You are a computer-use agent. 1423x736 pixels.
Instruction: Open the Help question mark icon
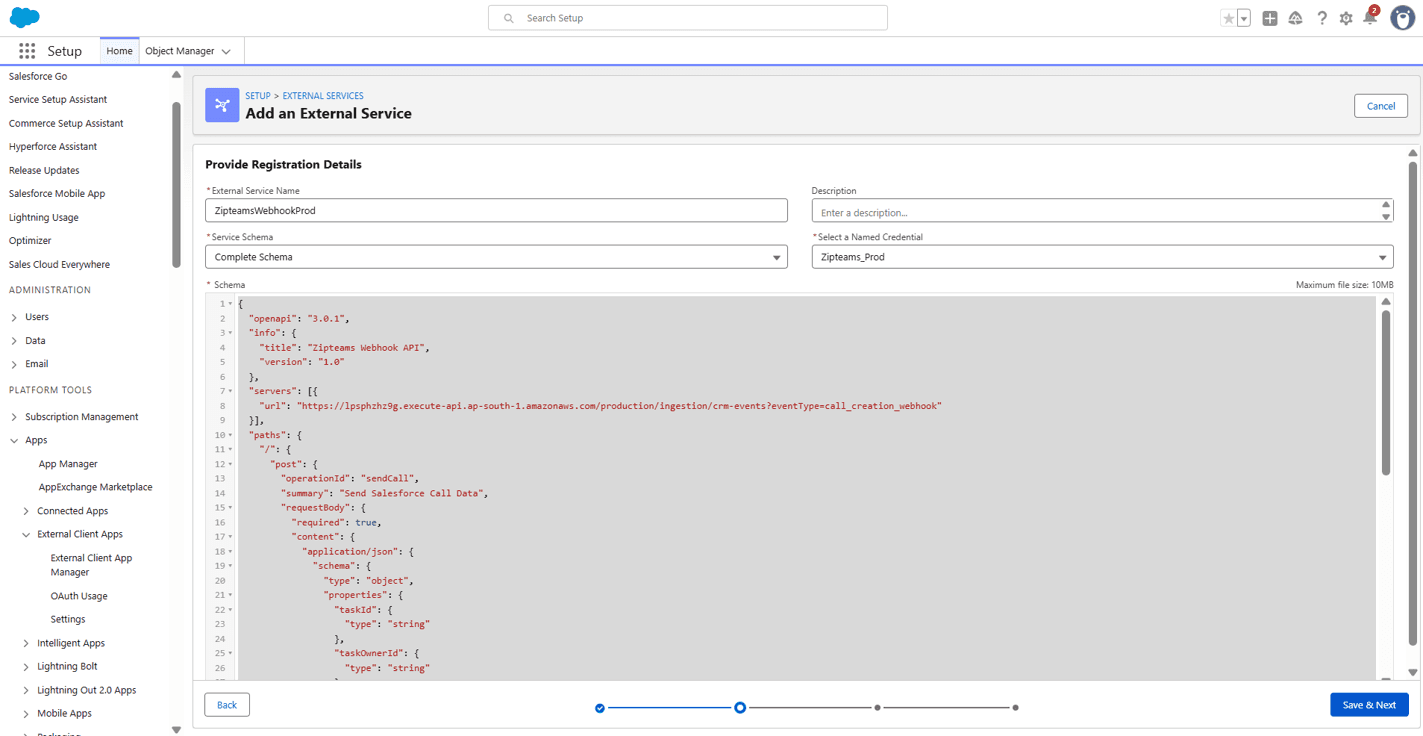point(1322,18)
